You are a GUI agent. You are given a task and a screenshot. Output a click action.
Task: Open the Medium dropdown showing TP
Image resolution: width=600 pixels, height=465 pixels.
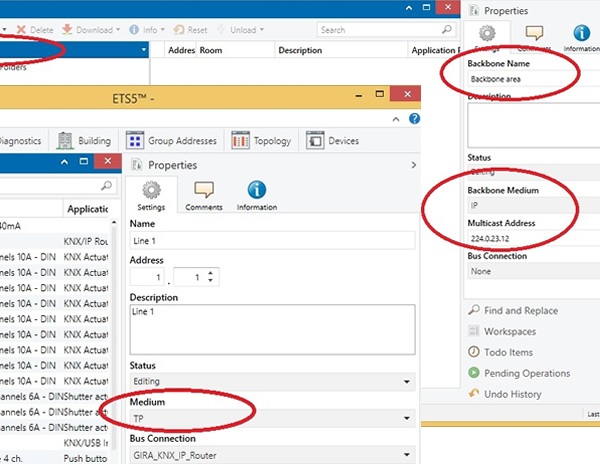[x=273, y=419]
